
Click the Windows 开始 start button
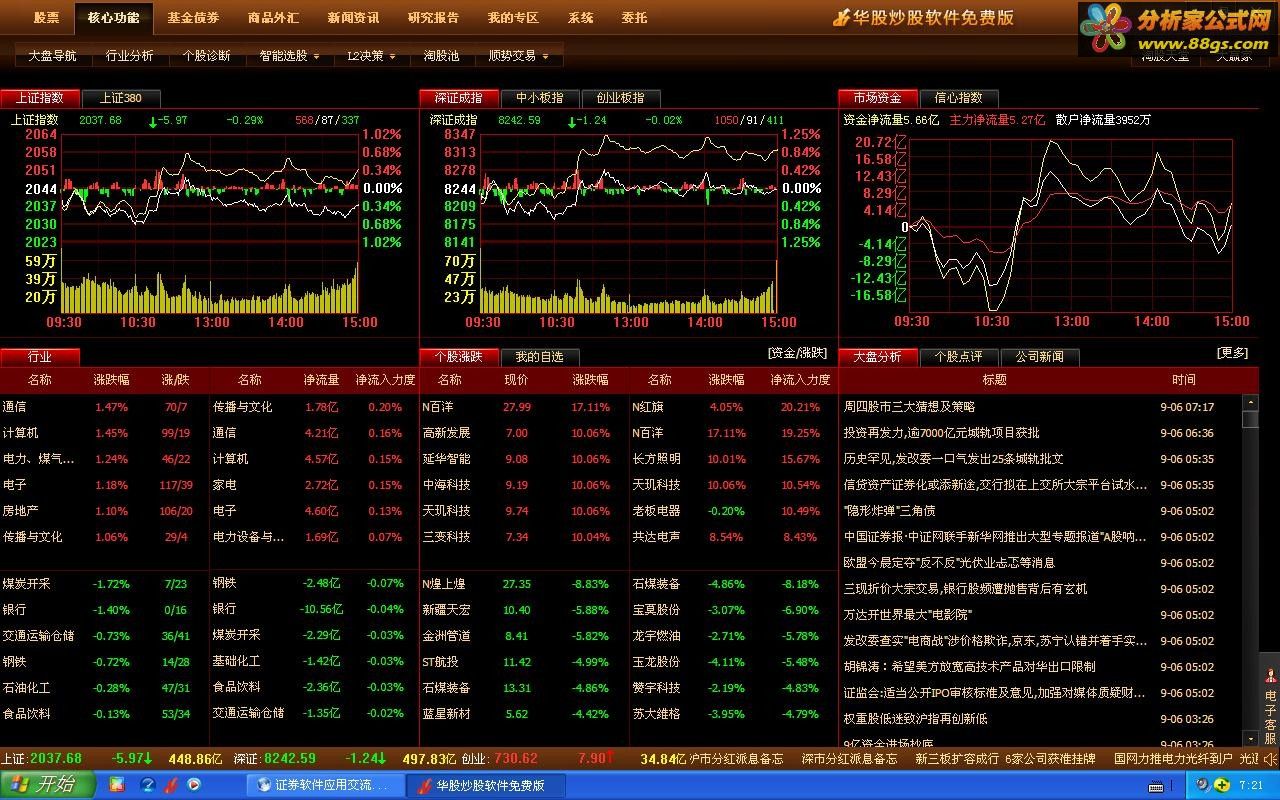pyautogui.click(x=48, y=785)
